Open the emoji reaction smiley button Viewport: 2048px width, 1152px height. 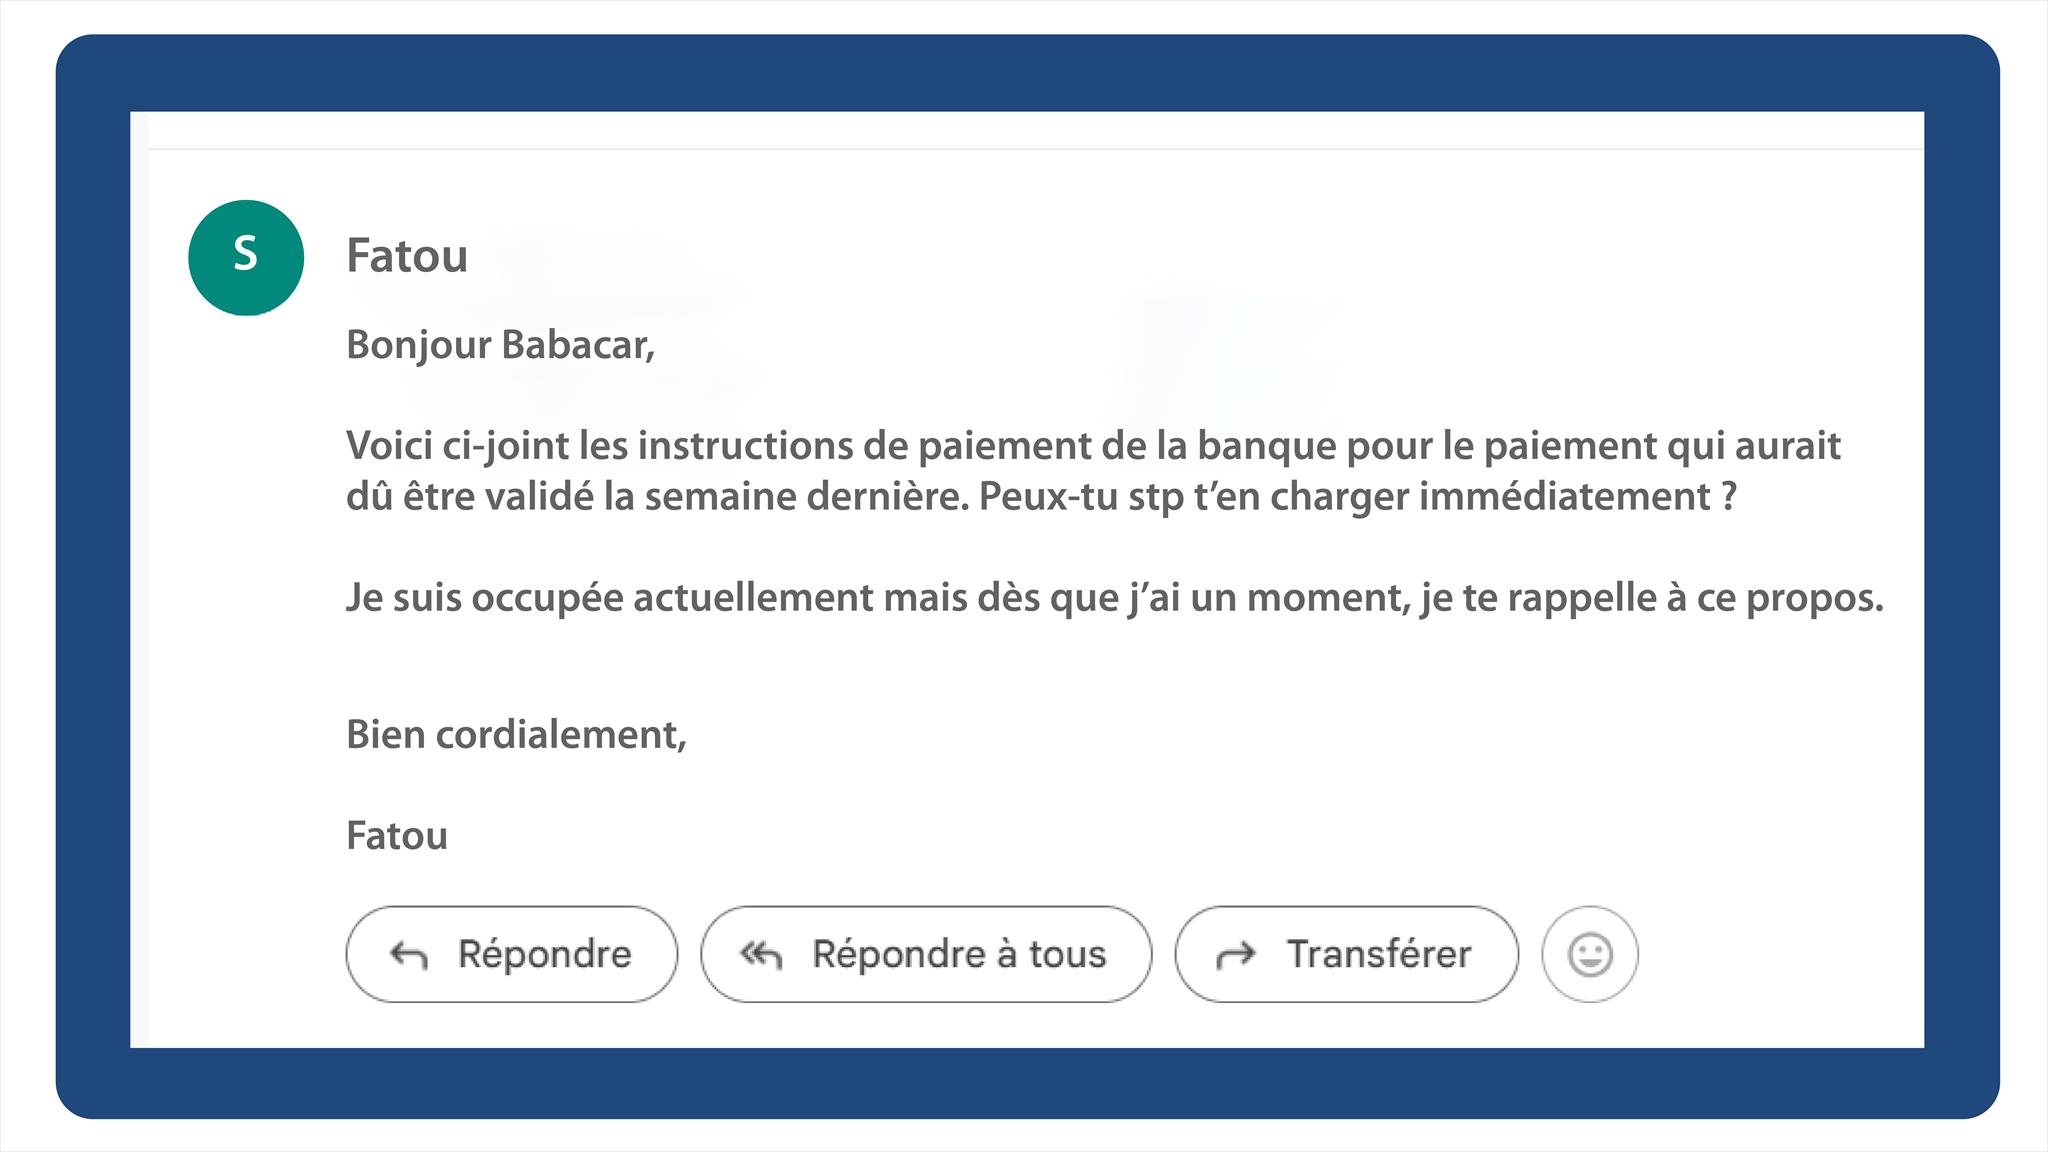coord(1590,954)
